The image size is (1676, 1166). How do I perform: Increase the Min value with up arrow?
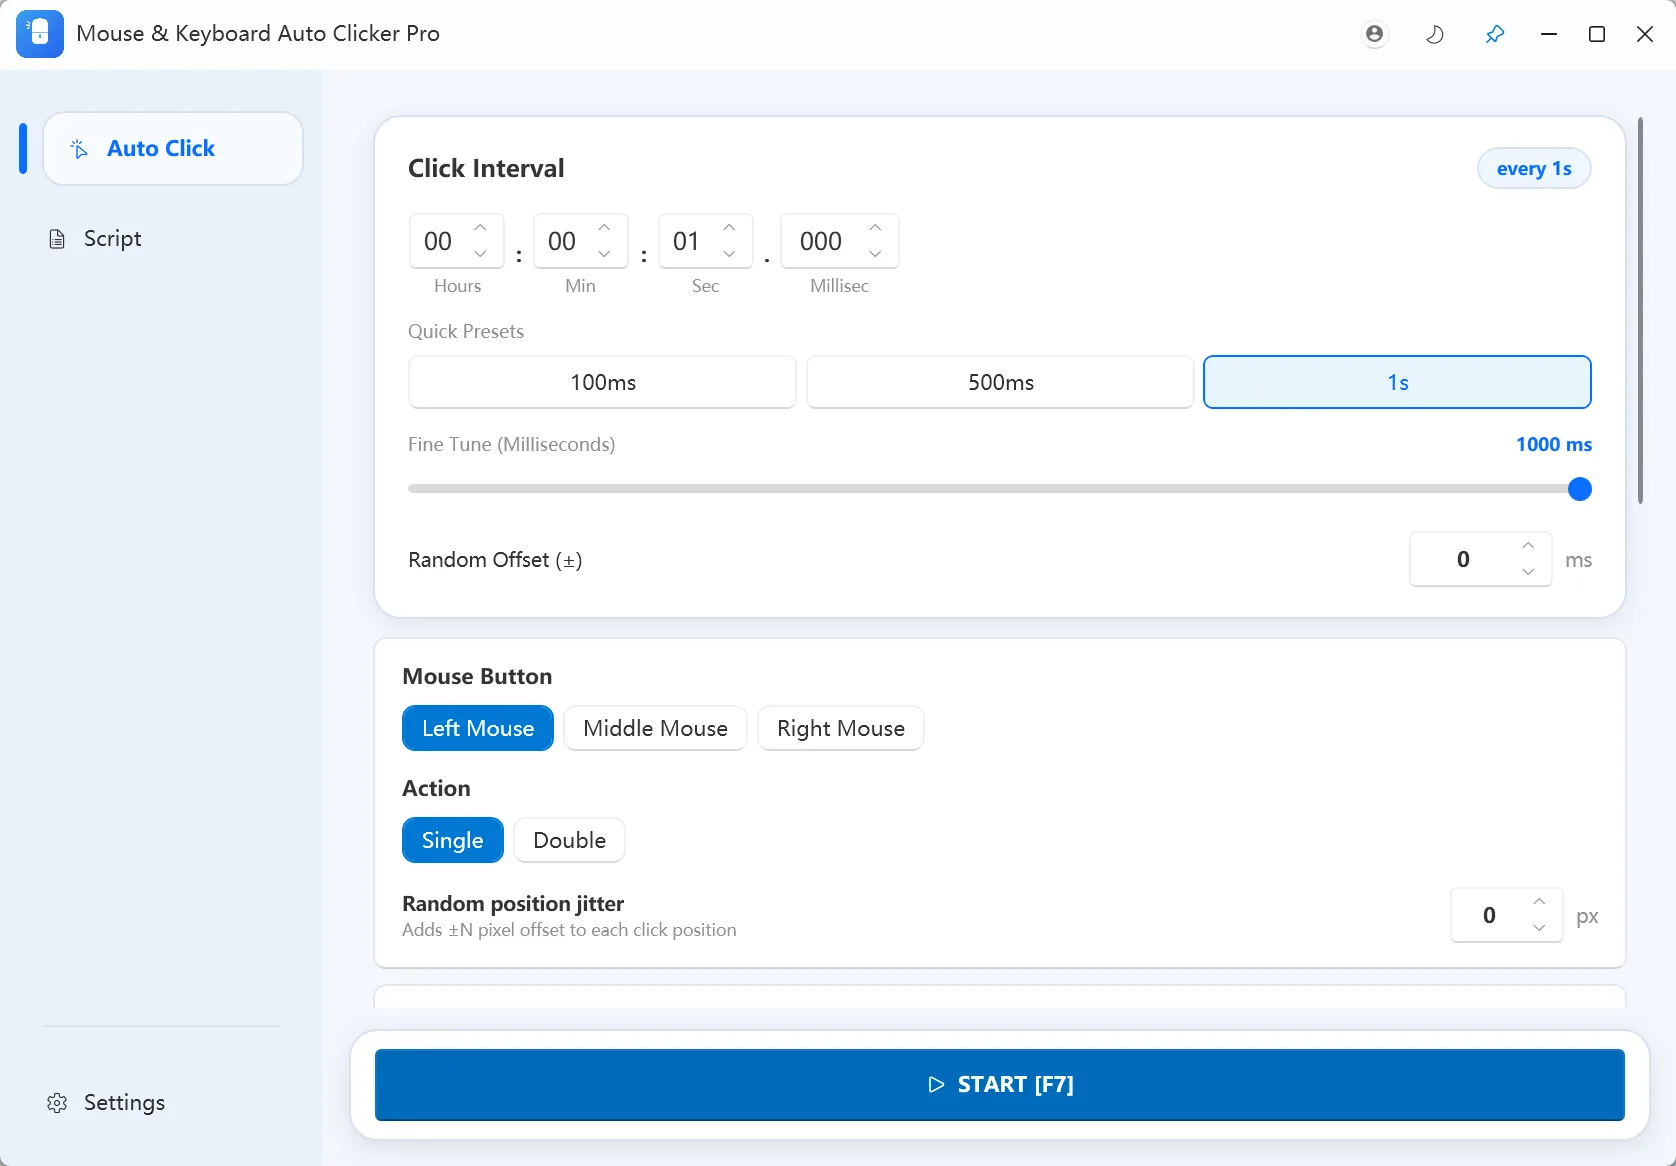click(x=605, y=228)
